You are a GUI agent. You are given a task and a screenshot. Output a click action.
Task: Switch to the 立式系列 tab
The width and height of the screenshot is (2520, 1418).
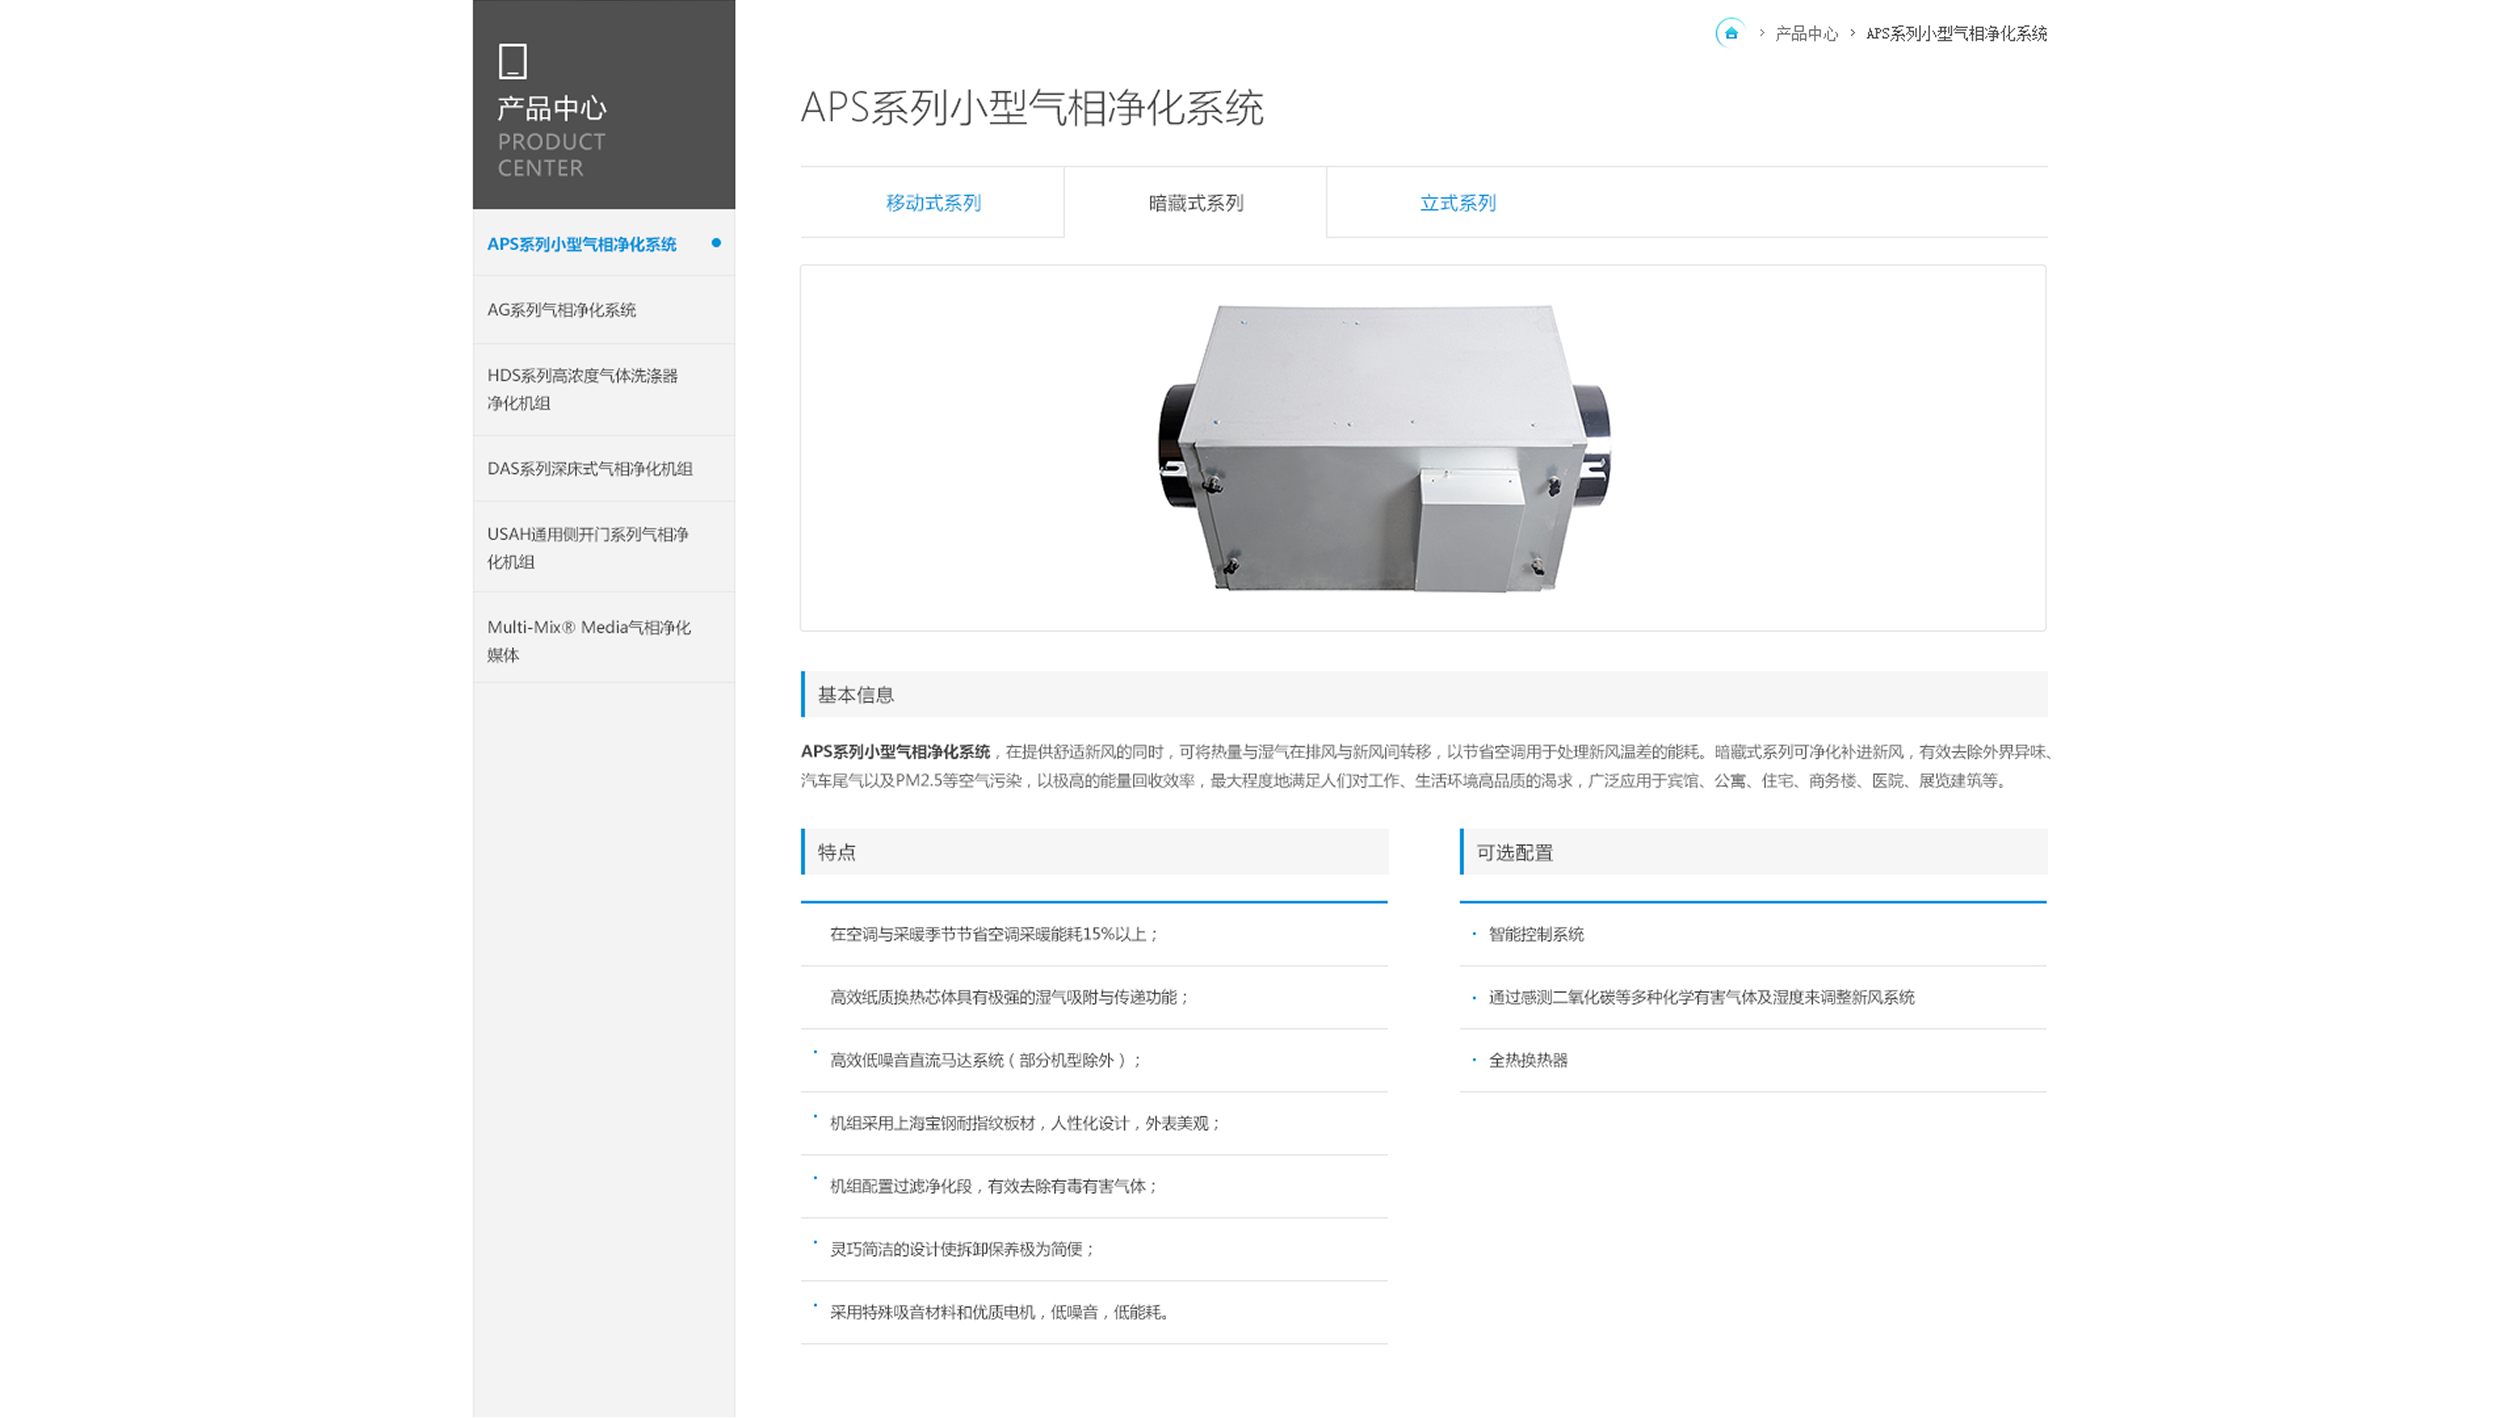tap(1456, 202)
